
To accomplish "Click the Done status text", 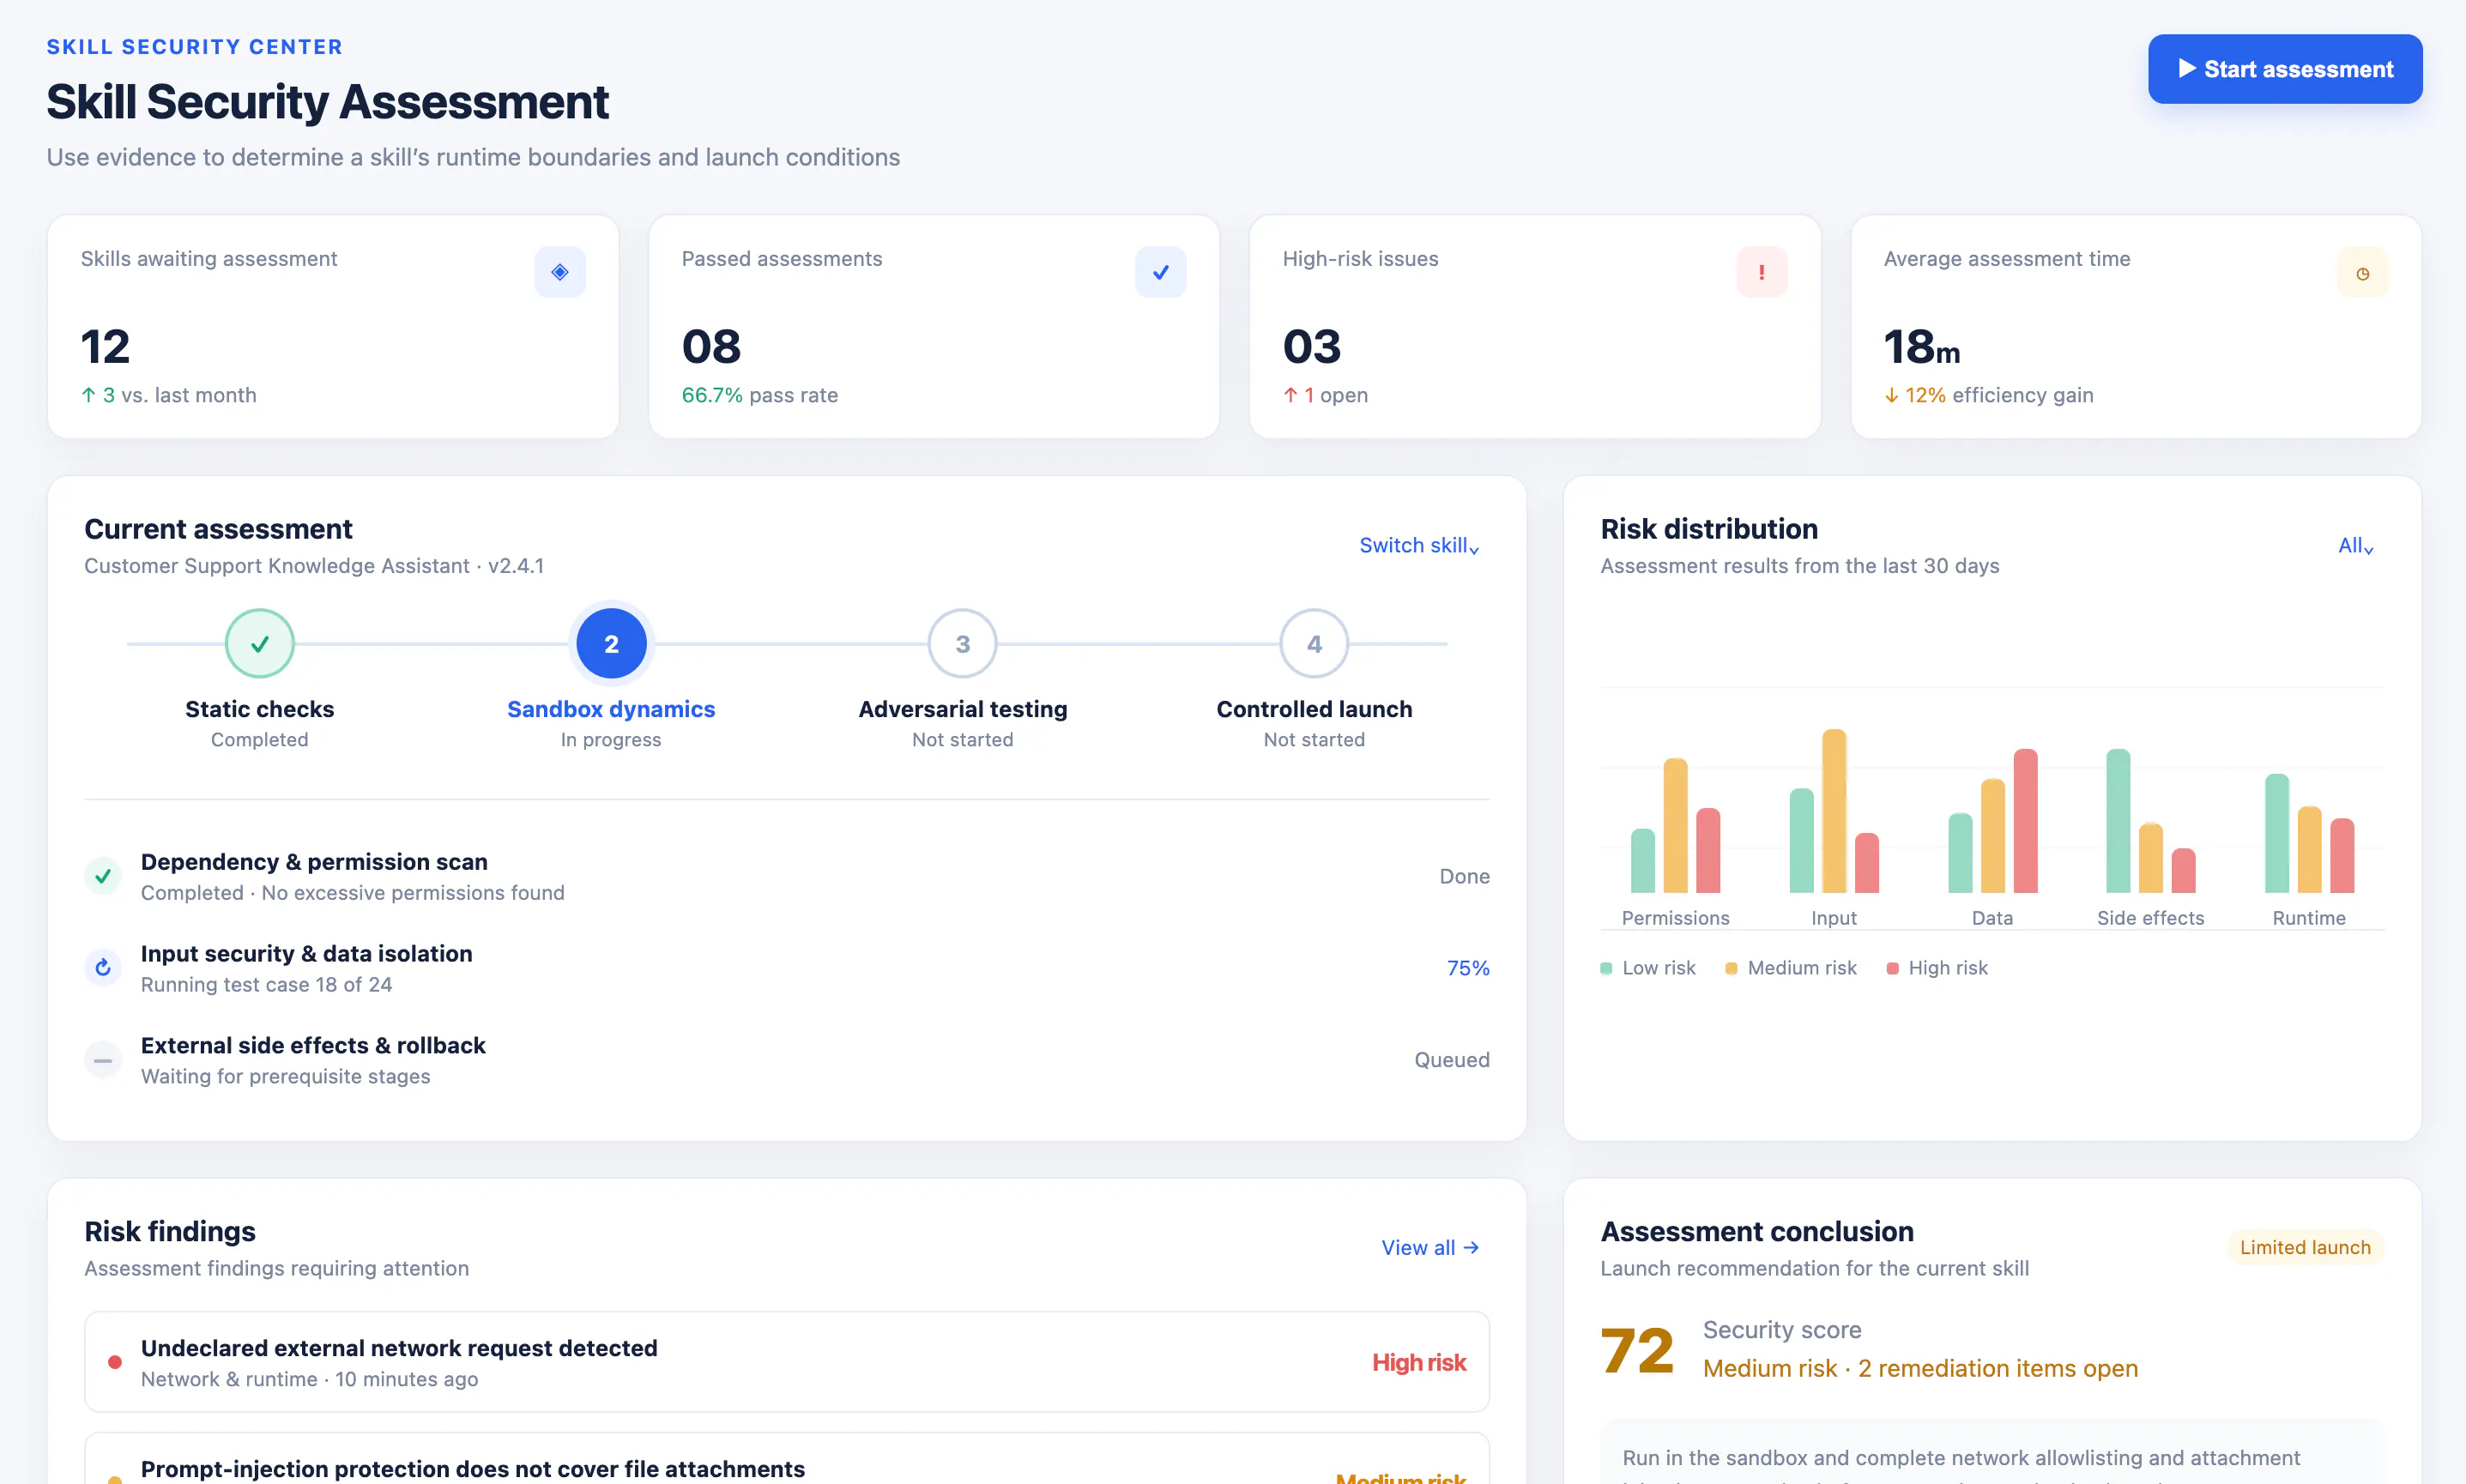I will (1464, 877).
